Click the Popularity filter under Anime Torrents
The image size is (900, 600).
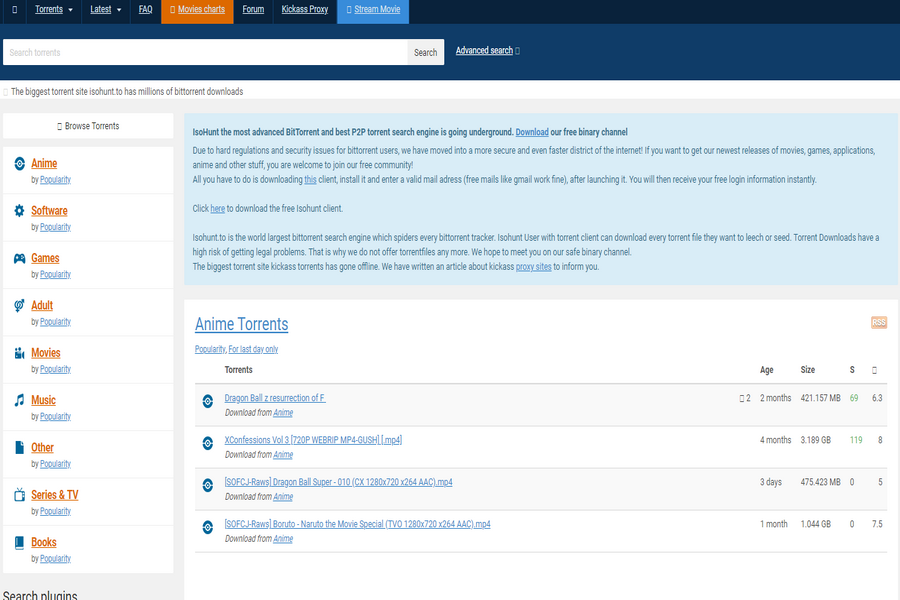tap(210, 349)
